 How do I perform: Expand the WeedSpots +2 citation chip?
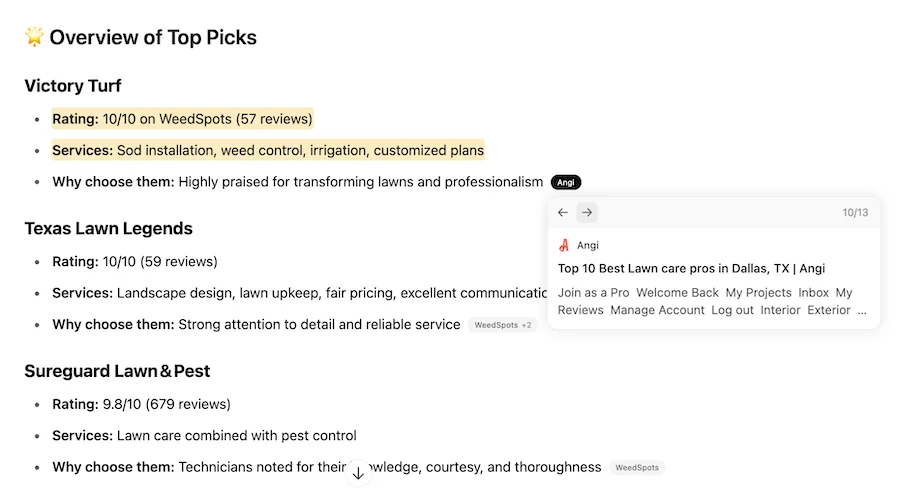[x=502, y=325]
